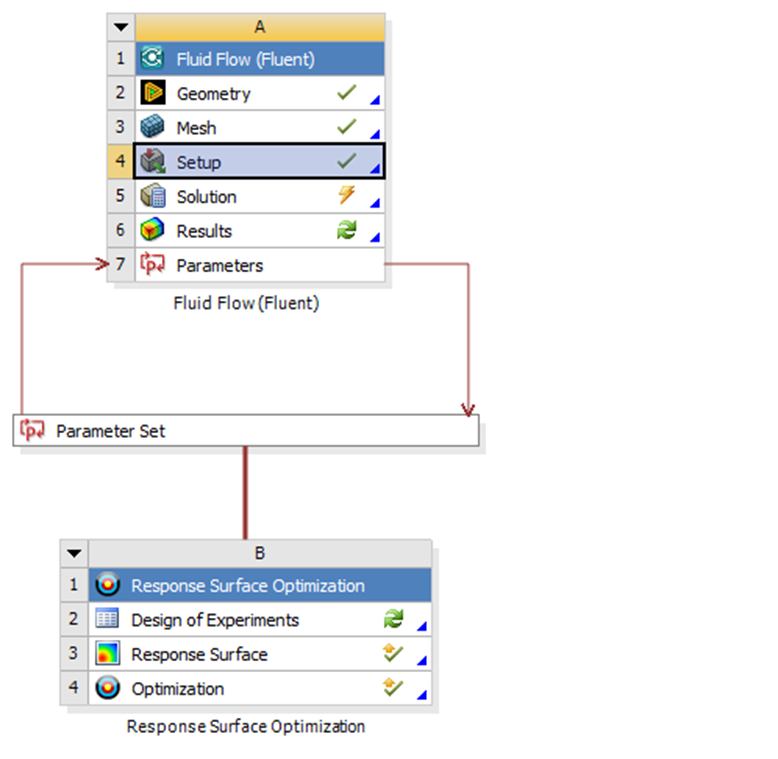The image size is (778, 759).
Task: Click the Parameters icon in system A
Action: tap(152, 264)
